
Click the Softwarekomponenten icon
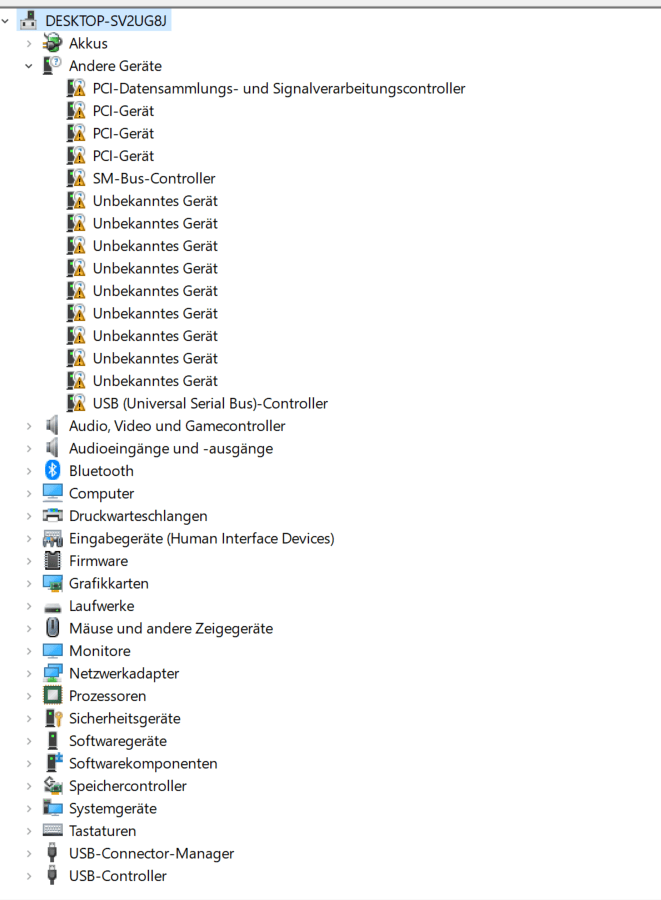click(52, 763)
